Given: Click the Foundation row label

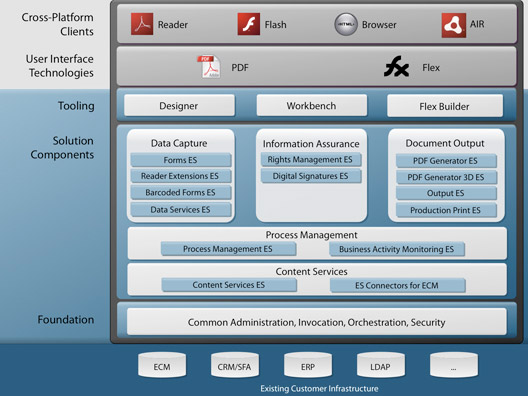Looking at the screenshot, I should tap(66, 319).
